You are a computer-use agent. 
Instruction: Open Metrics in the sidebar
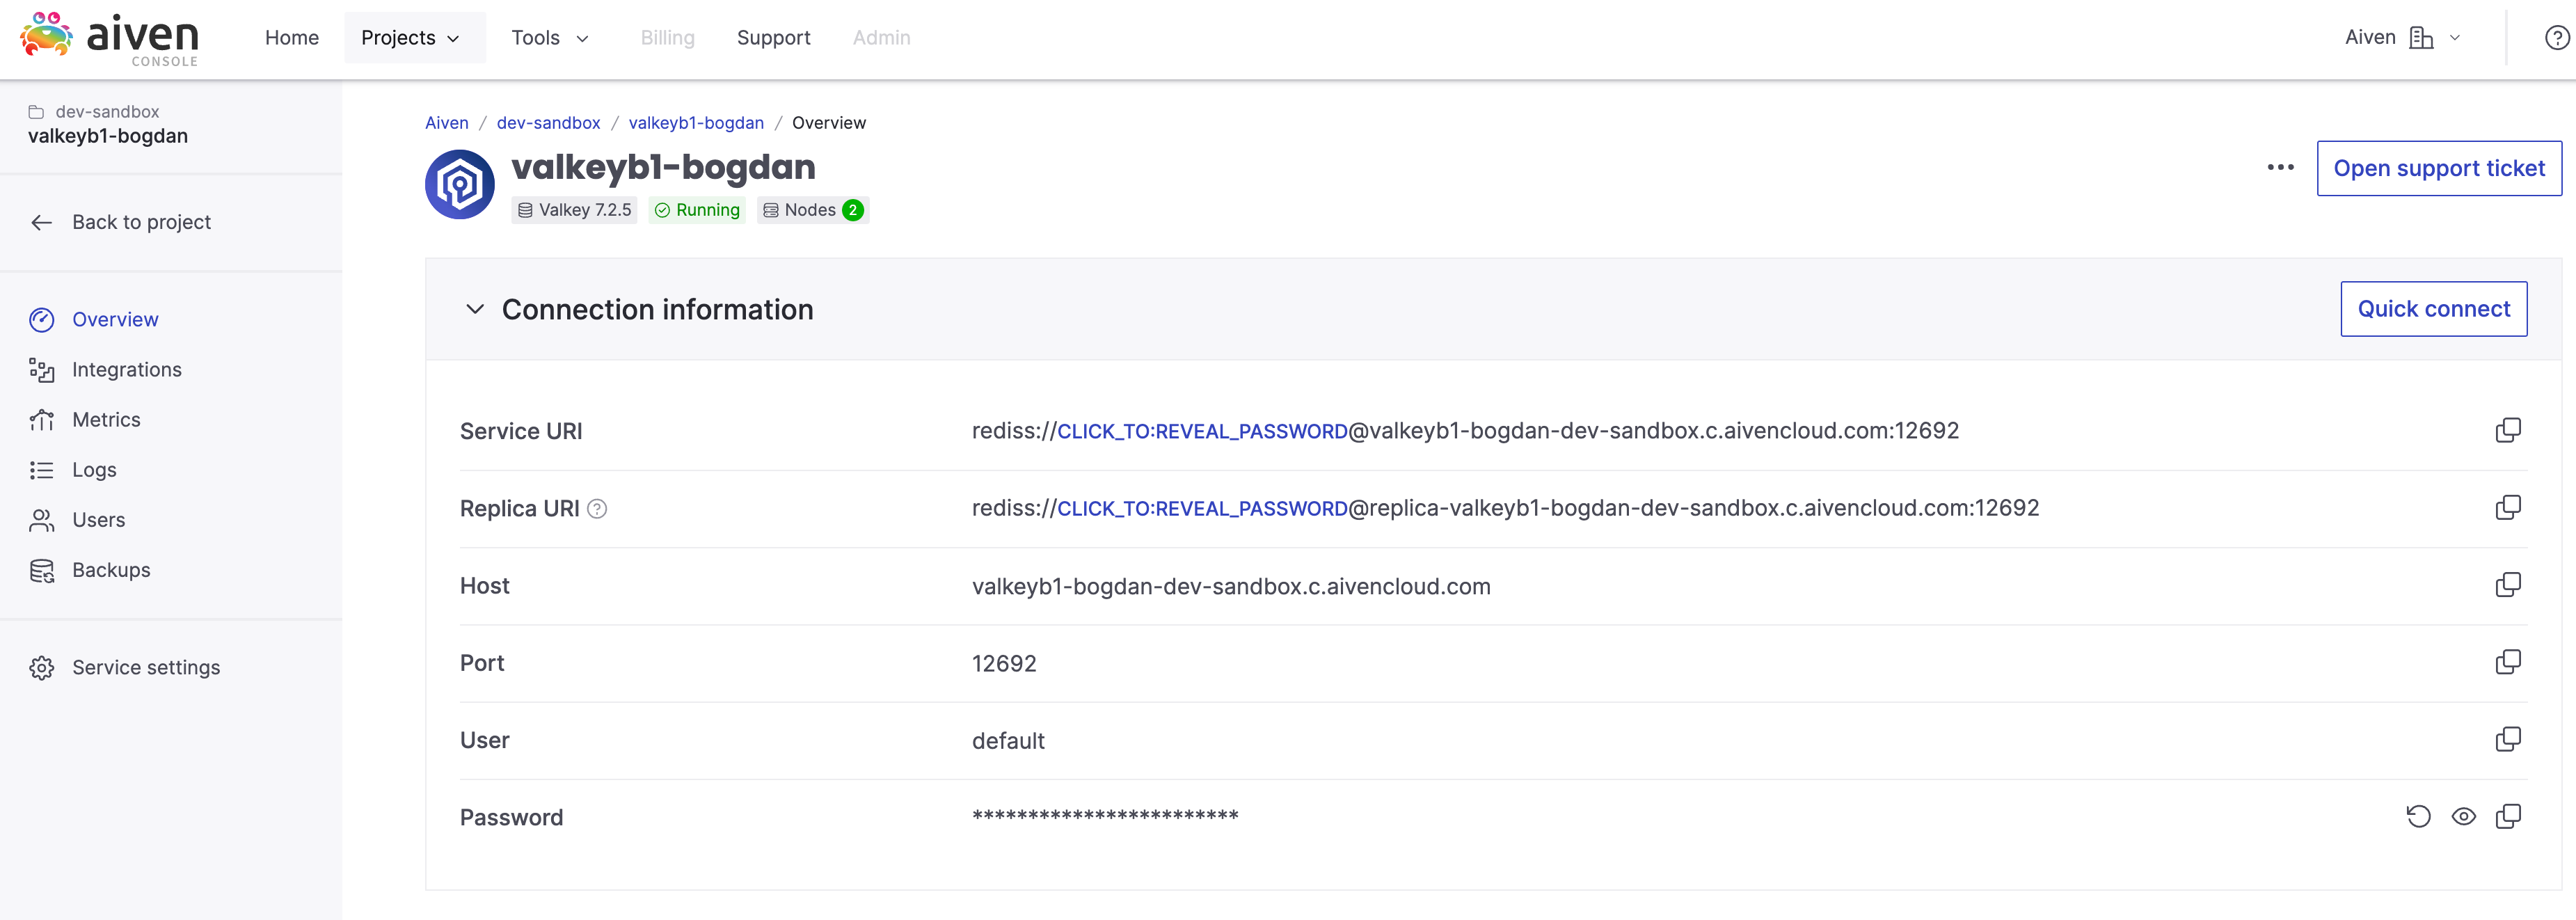coord(106,419)
